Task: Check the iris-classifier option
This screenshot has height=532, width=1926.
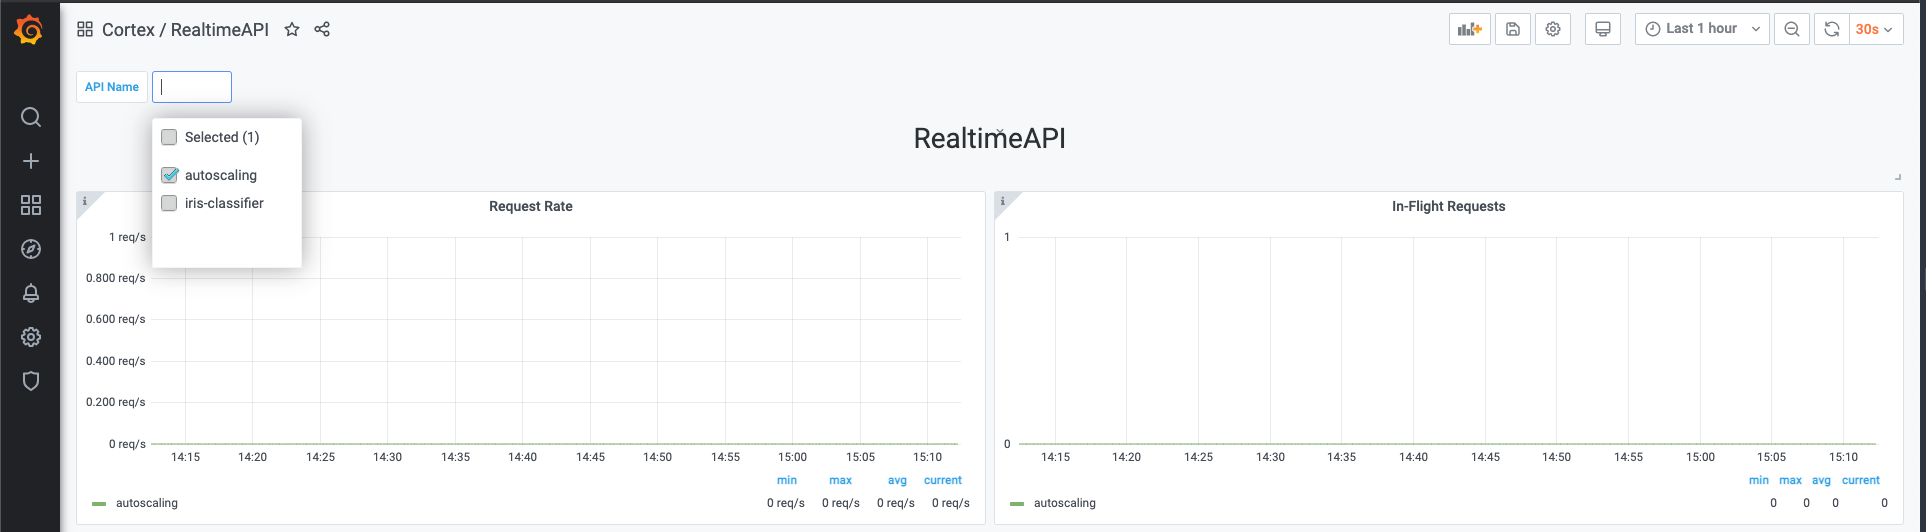Action: pos(170,203)
